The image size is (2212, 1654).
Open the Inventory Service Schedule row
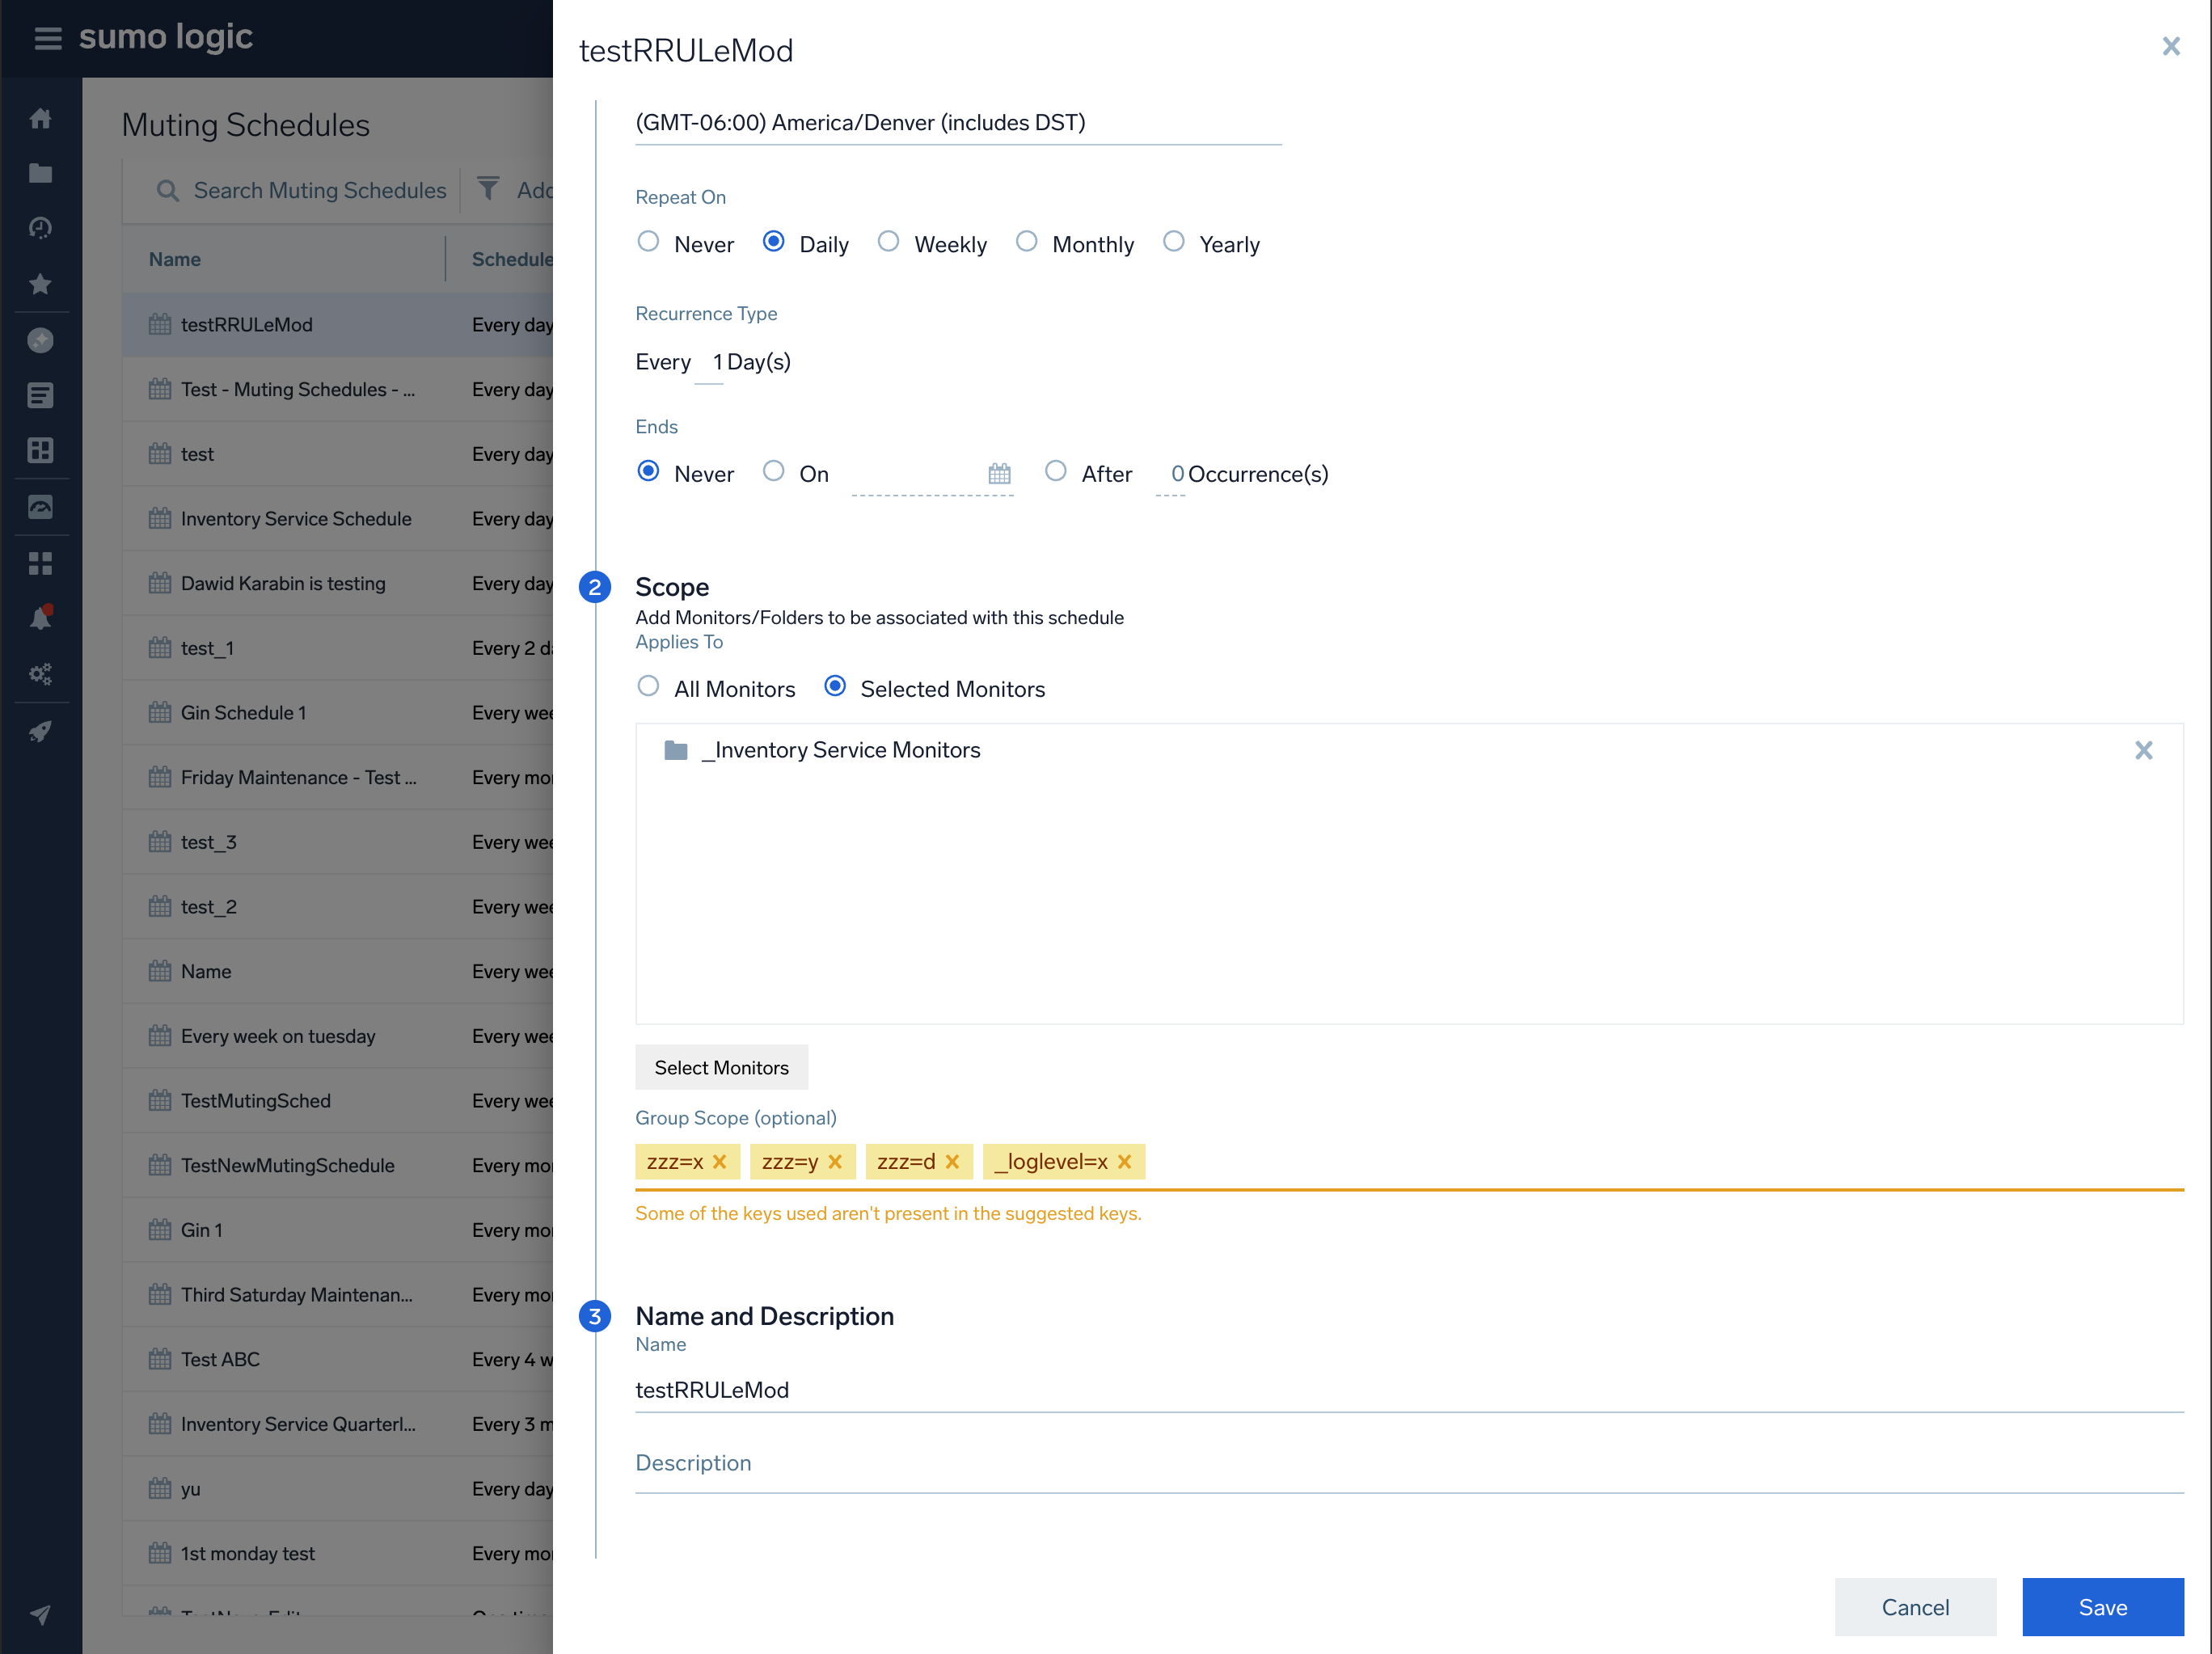296,518
